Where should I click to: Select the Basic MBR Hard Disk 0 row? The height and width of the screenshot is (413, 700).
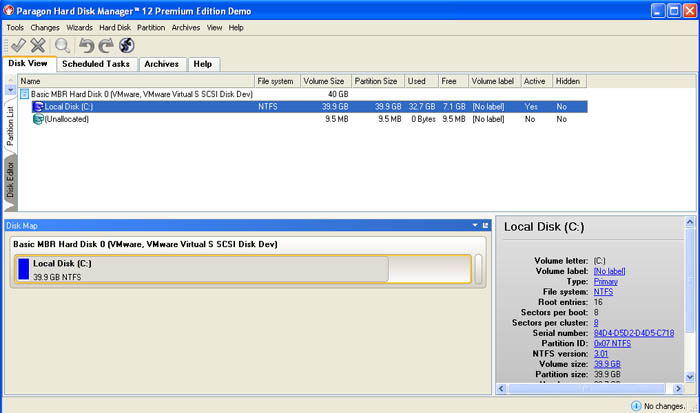pos(303,94)
